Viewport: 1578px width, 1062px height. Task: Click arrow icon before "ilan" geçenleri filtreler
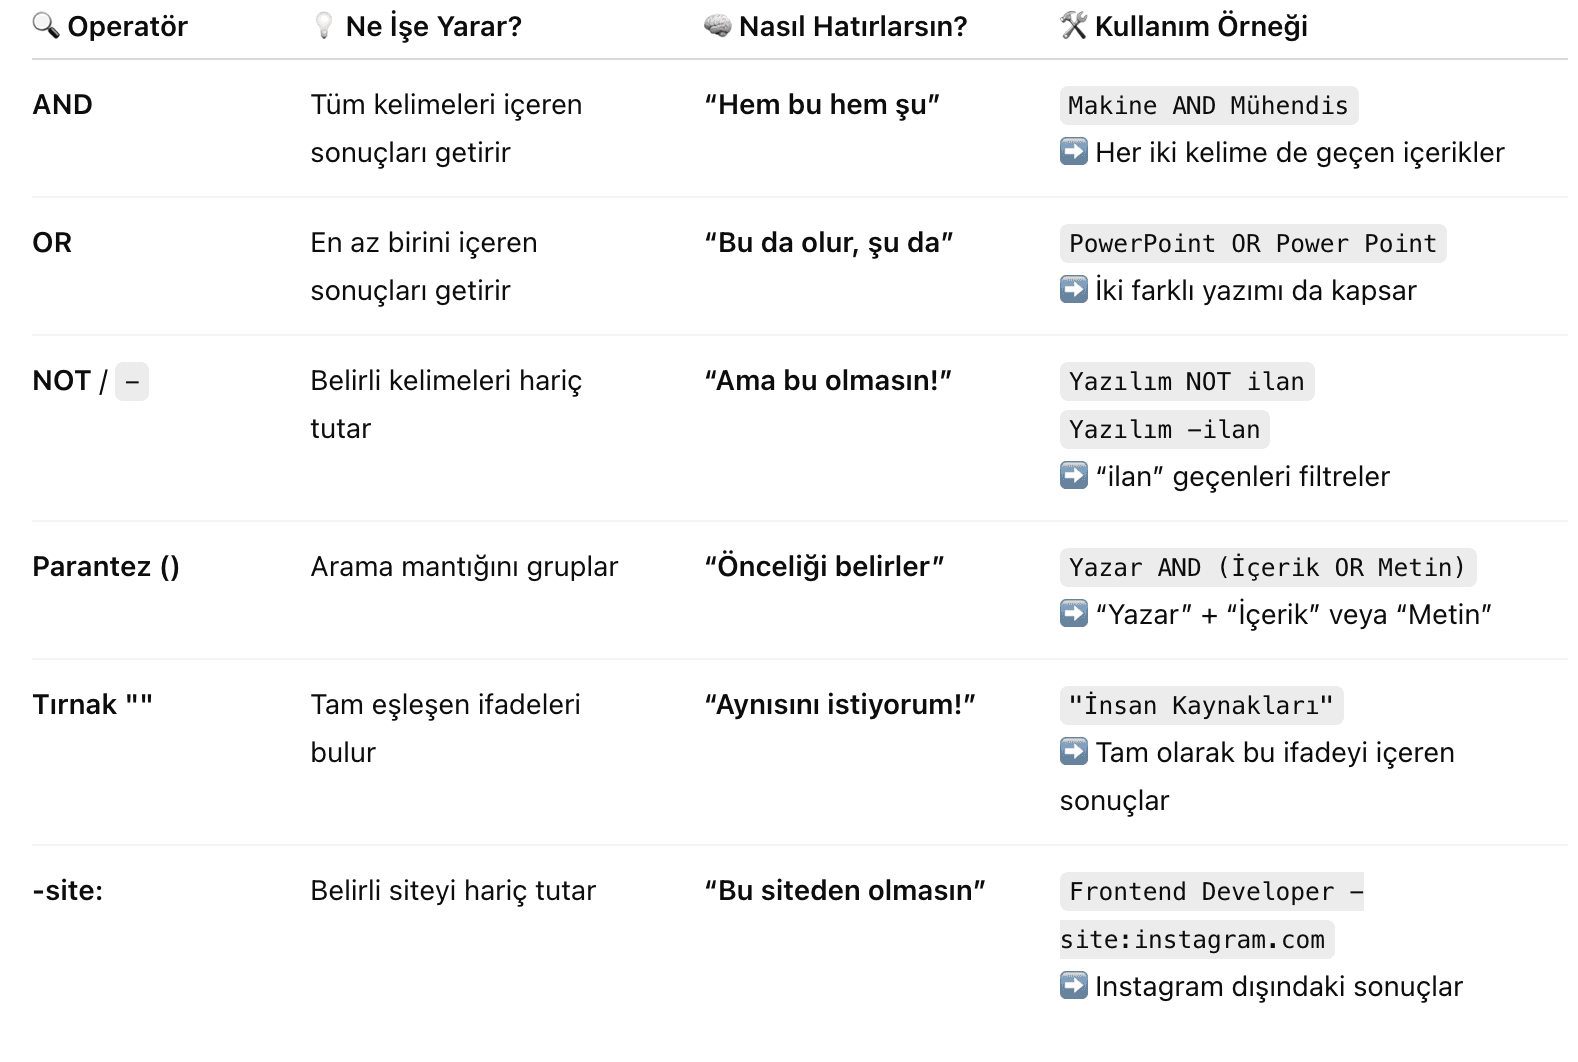point(1074,476)
